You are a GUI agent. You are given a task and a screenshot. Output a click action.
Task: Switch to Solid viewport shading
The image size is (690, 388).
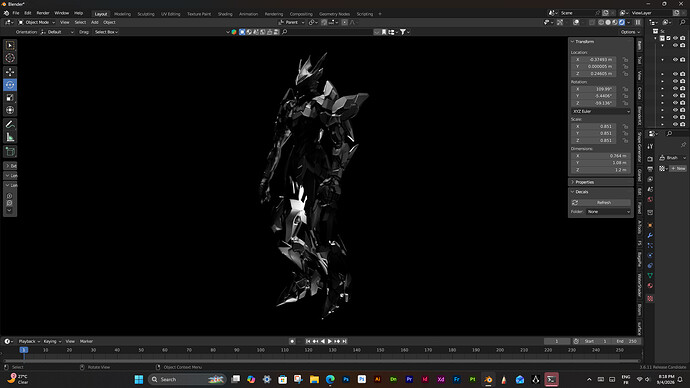608,22
